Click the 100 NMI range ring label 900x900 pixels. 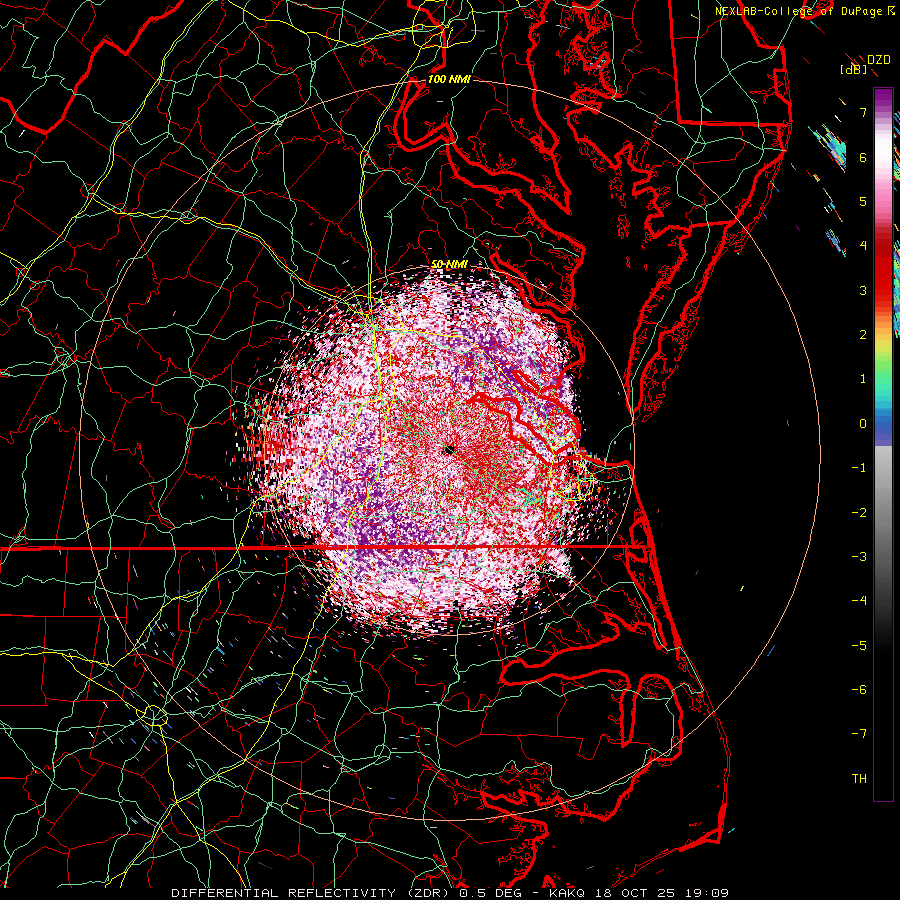click(449, 79)
